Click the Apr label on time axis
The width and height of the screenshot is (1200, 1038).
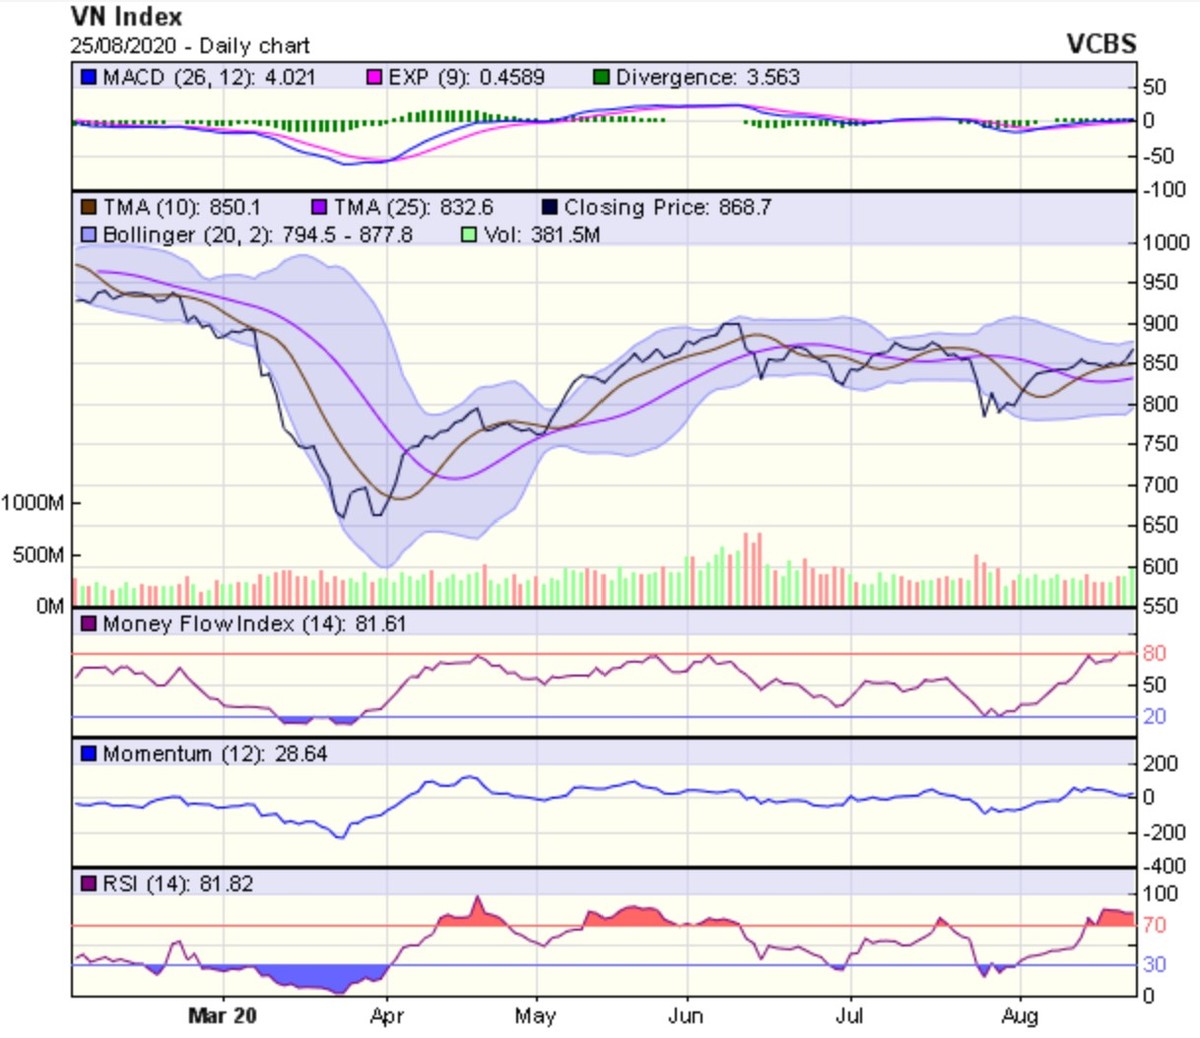(x=386, y=1016)
